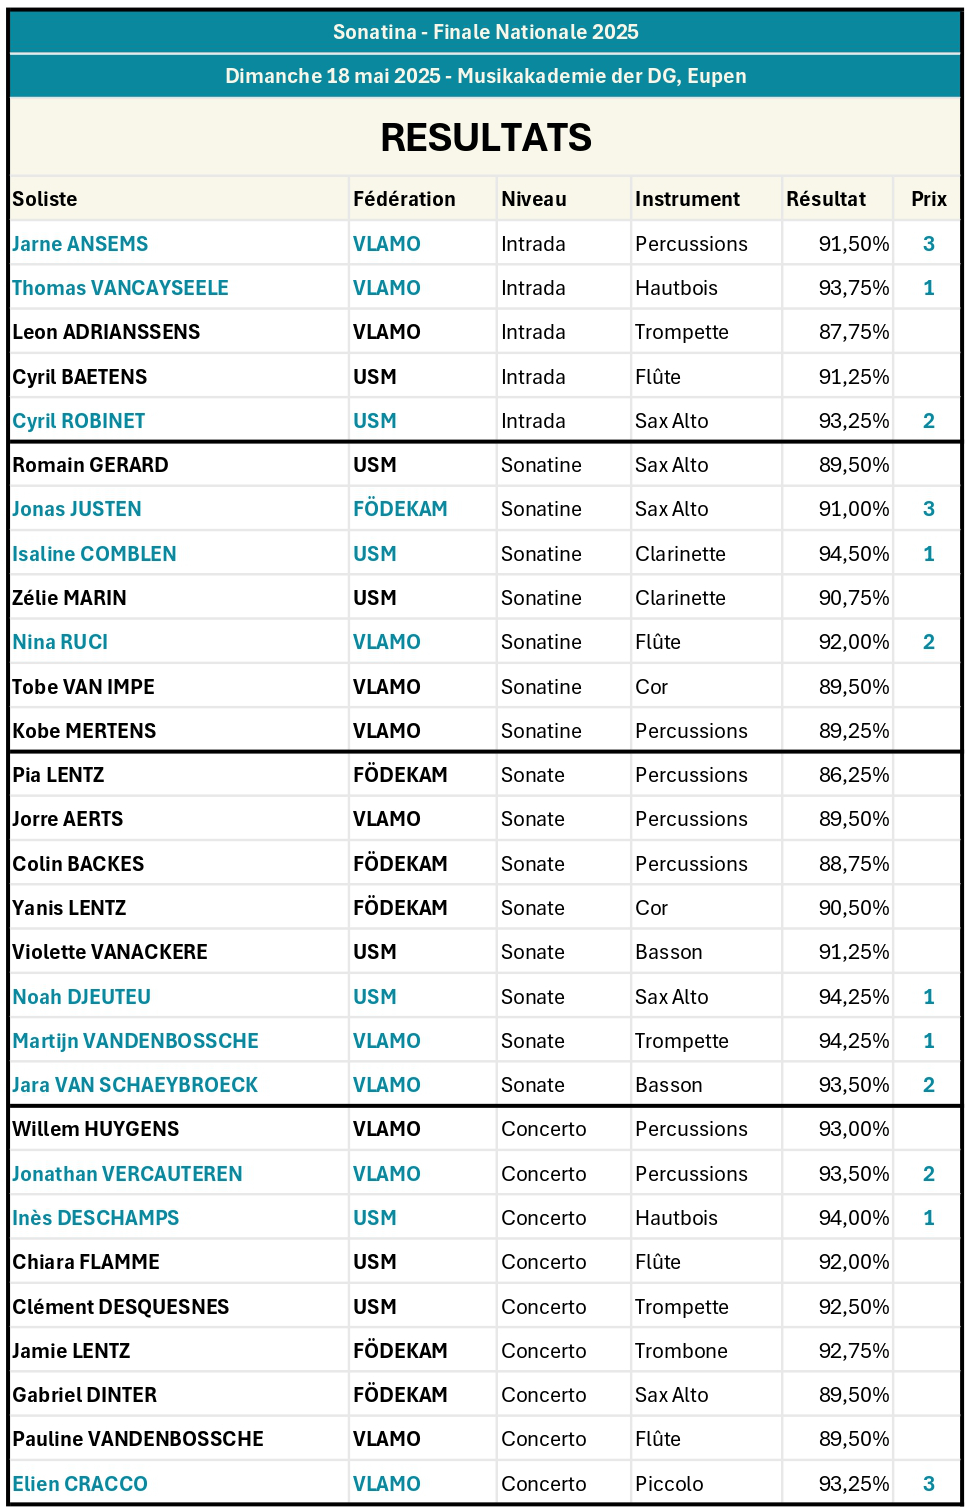The width and height of the screenshot is (968, 1510).
Task: Click the Jarne ANSEMS soloist name
Action: [80, 244]
